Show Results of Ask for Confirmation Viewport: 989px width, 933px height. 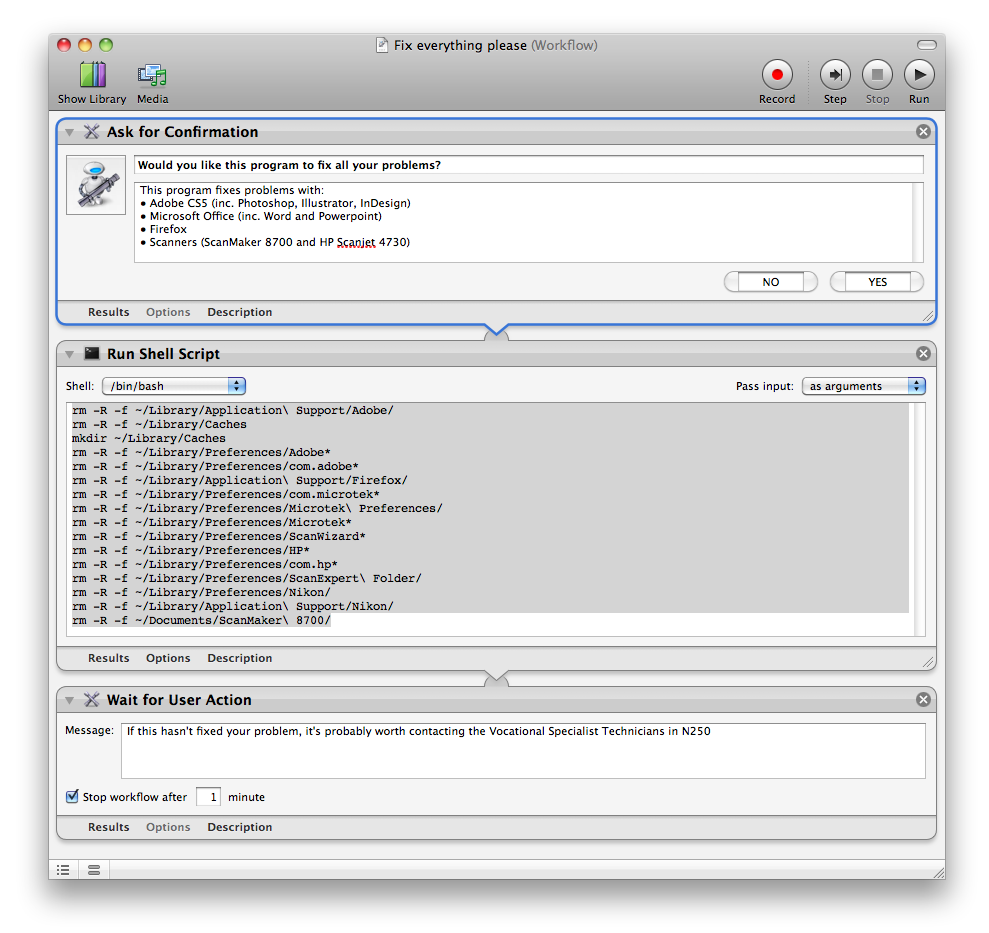click(x=108, y=312)
